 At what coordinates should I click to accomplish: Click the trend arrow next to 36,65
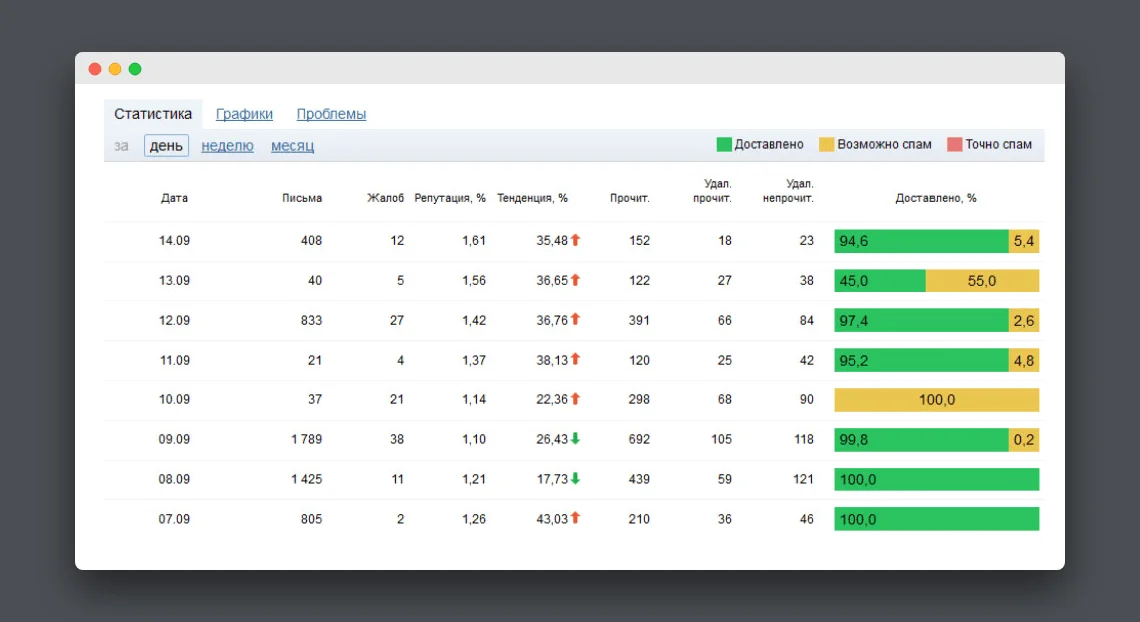tap(575, 280)
